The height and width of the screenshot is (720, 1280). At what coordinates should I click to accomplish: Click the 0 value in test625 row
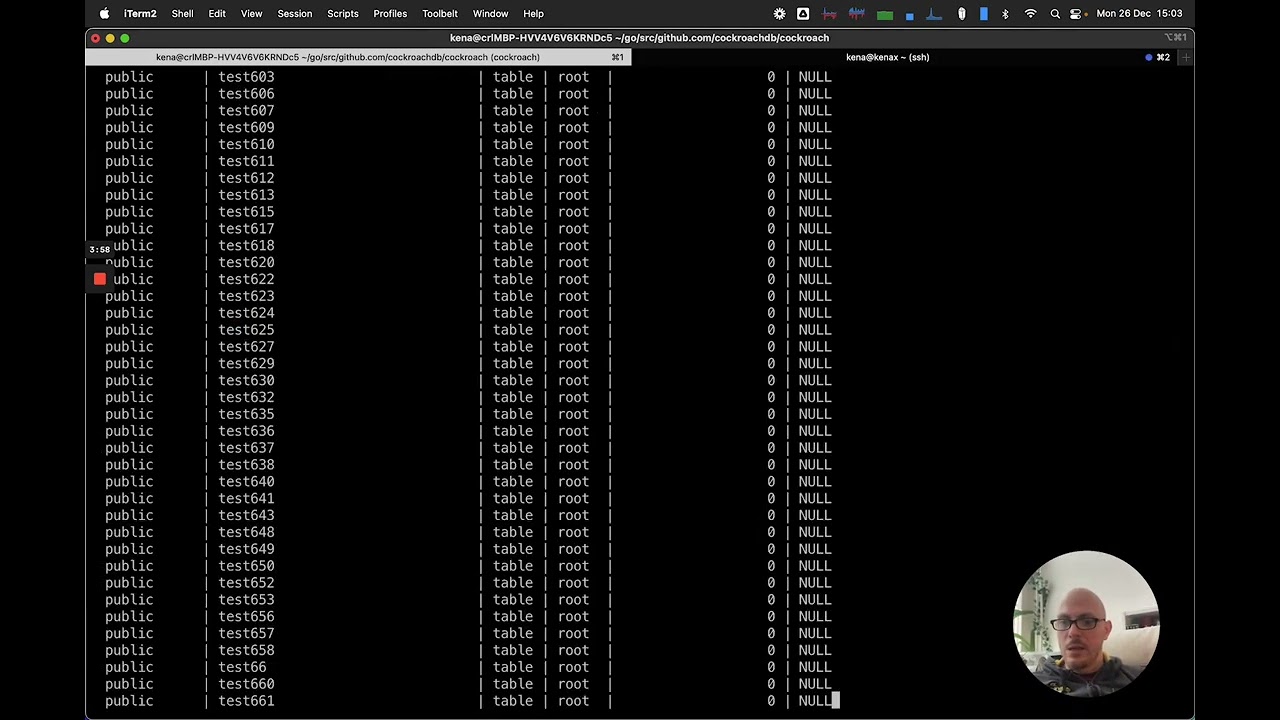(x=771, y=330)
